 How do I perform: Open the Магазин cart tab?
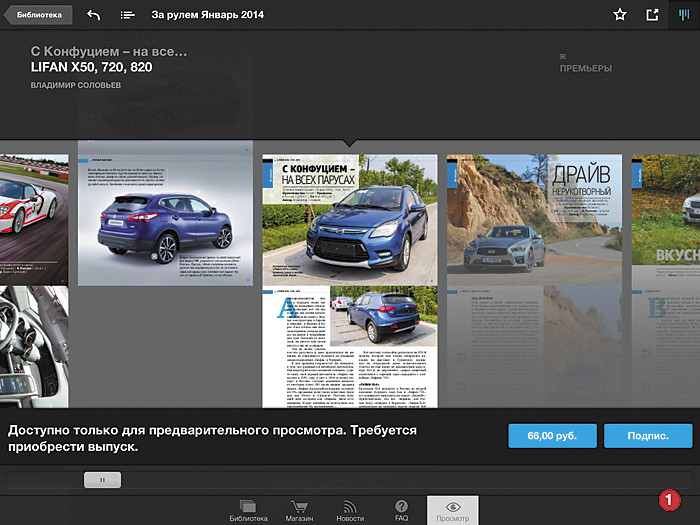coord(299,510)
